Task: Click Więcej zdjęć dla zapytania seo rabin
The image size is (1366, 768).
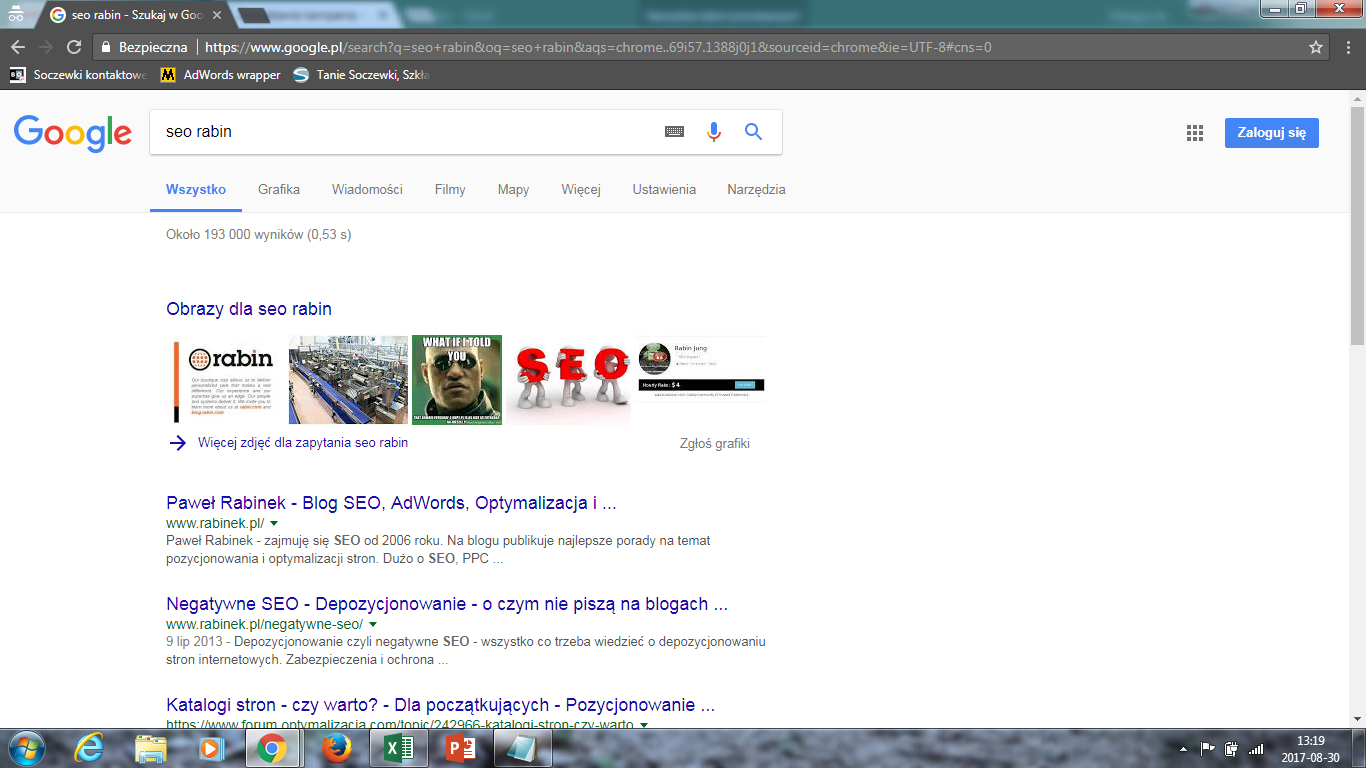Action: pyautogui.click(x=303, y=442)
